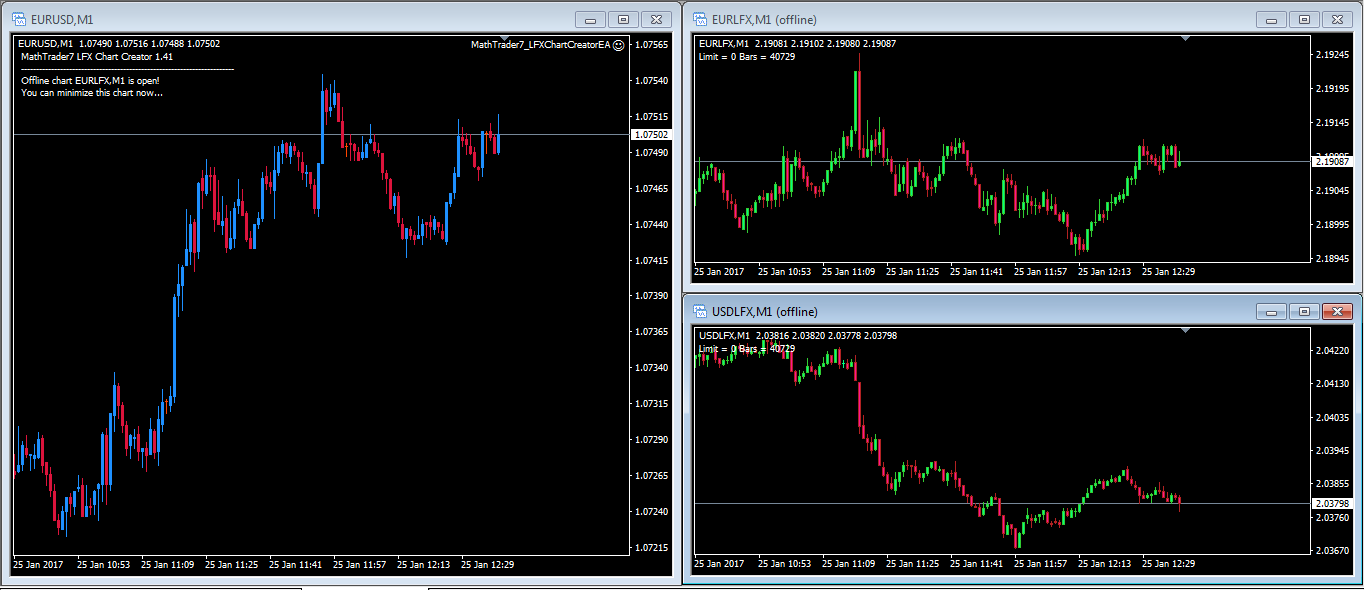Click the 1.07415 price axis label
The height and width of the screenshot is (590, 1364).
(x=653, y=260)
